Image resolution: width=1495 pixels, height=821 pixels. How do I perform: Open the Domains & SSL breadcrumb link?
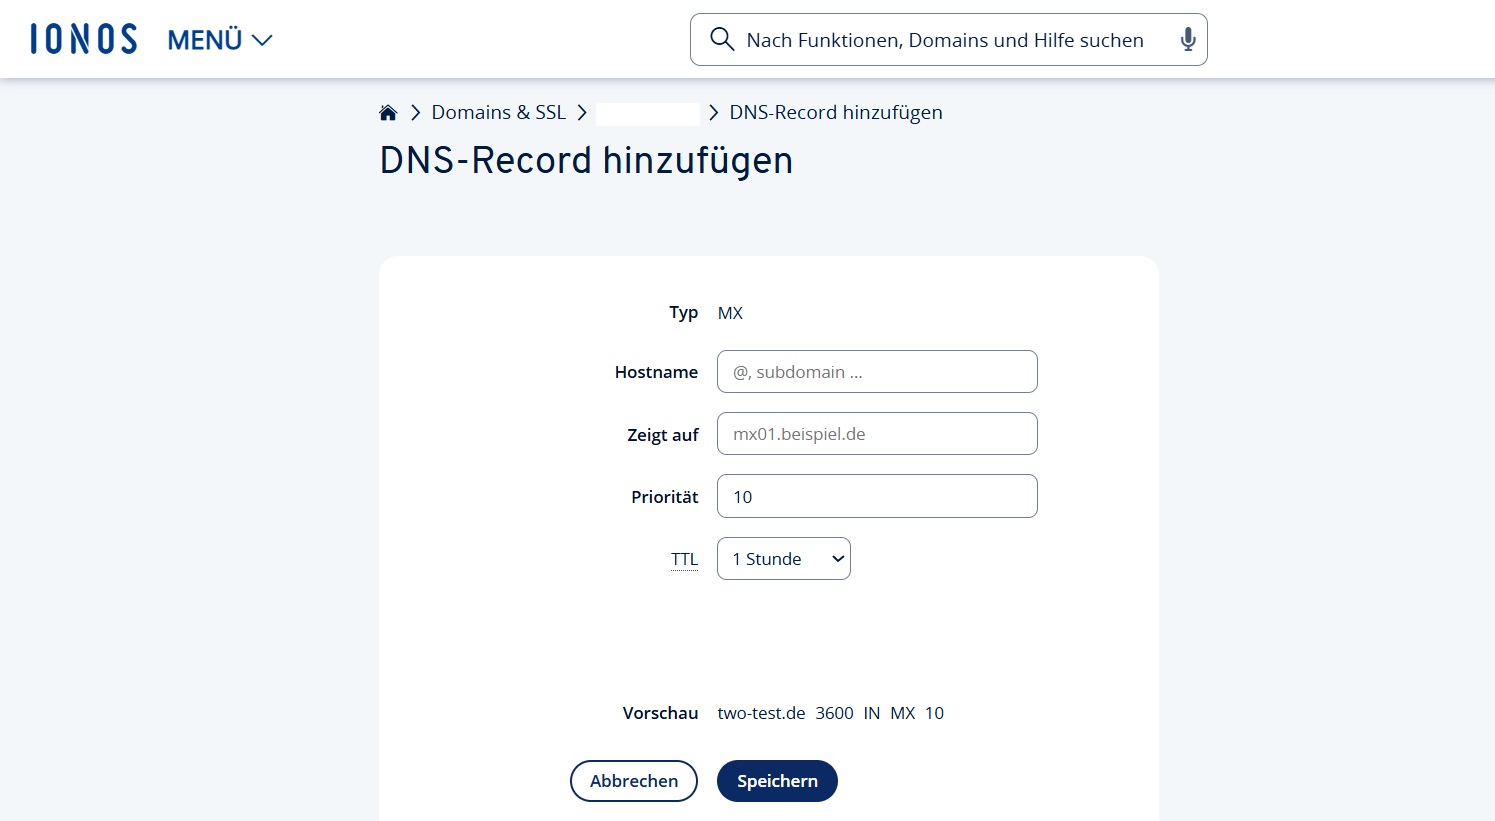pos(498,112)
